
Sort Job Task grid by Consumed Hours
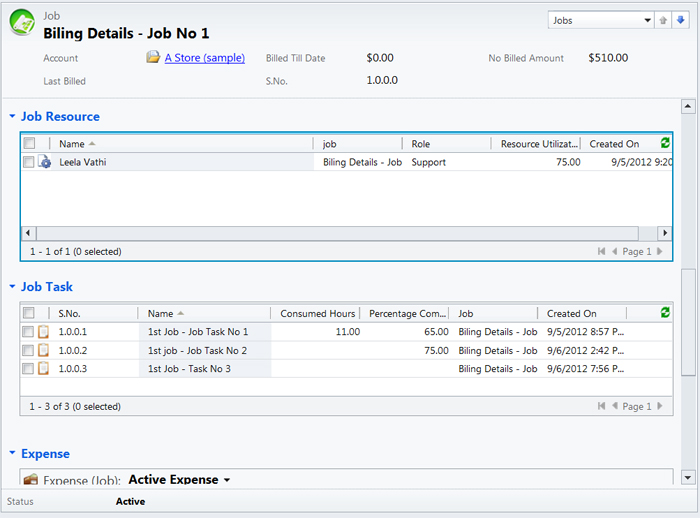[316, 313]
